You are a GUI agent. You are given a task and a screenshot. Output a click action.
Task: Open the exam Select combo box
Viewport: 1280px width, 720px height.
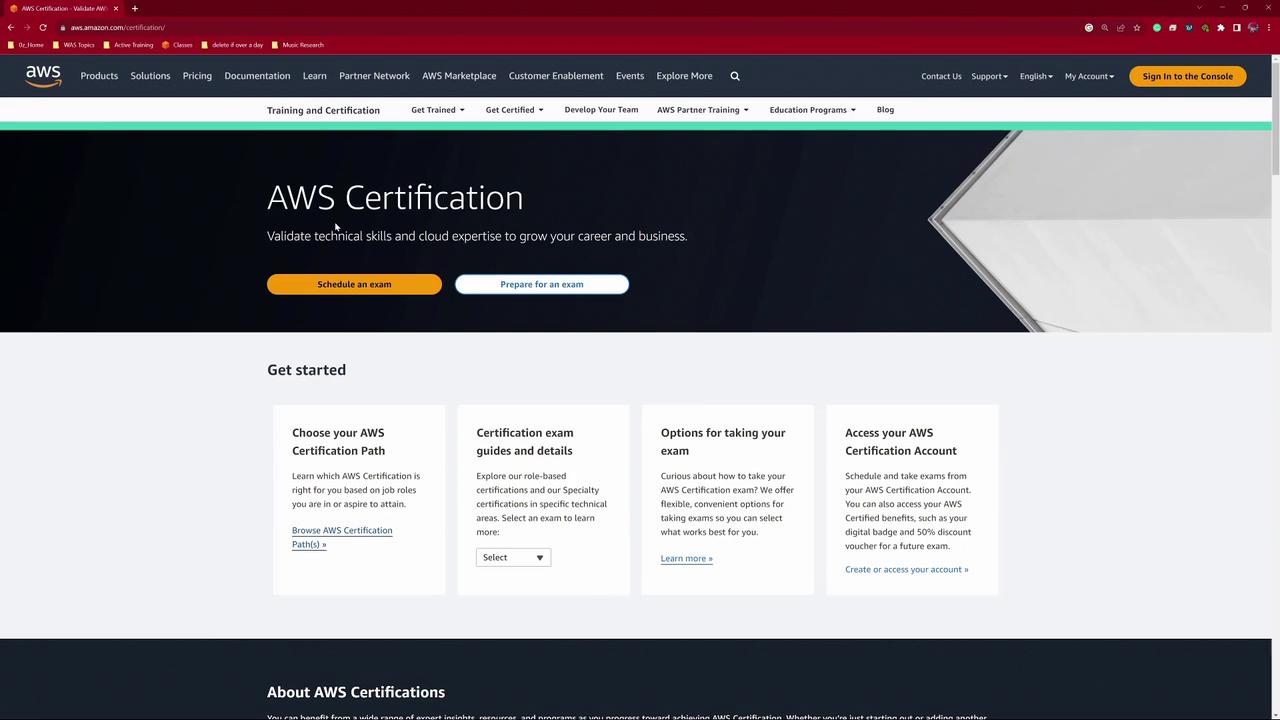[x=513, y=558]
